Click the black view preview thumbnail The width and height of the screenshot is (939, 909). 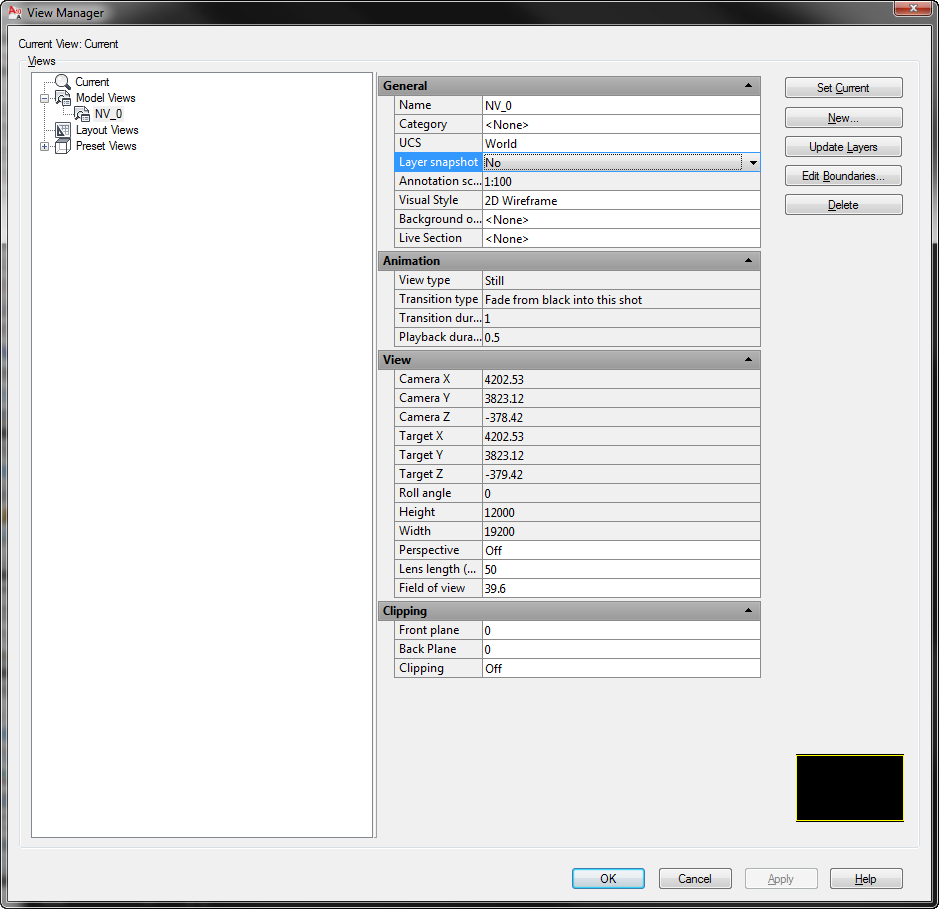coord(849,788)
